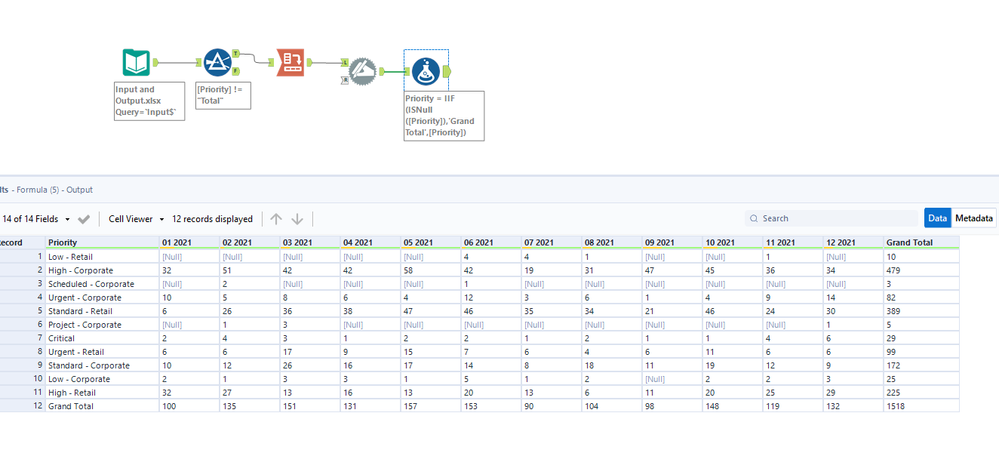Screen dimensions: 999x460
Task: Click the Priority = IIF formula annotation
Action: (443, 115)
